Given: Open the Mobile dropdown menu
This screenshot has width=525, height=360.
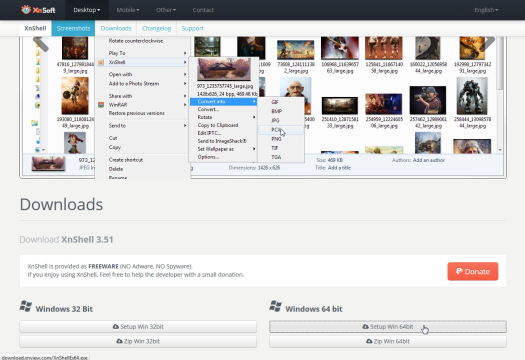Looking at the screenshot, I should click(128, 10).
